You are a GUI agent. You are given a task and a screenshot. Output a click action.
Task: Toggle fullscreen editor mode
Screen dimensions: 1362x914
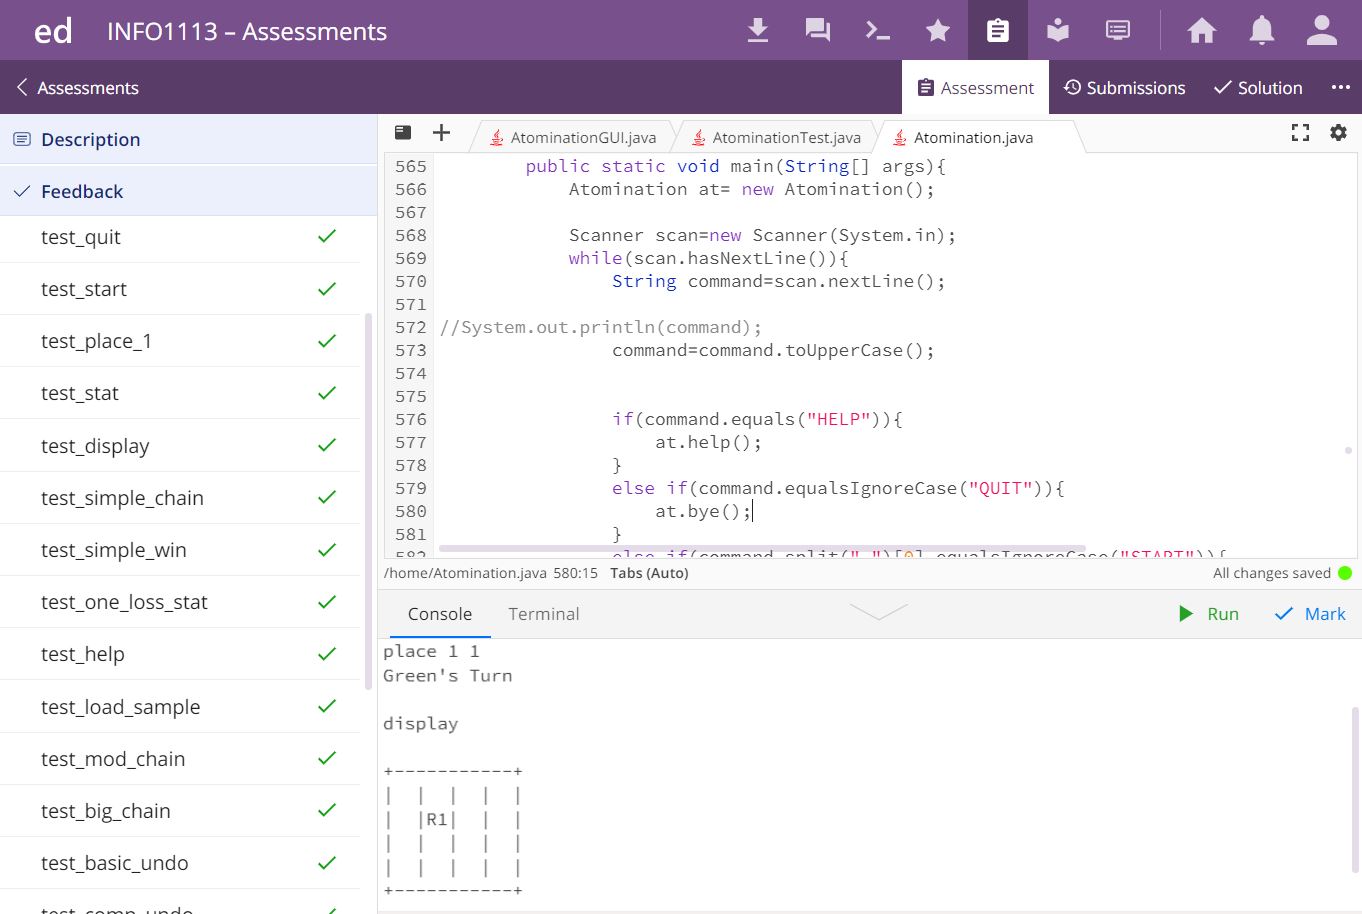tap(1300, 133)
